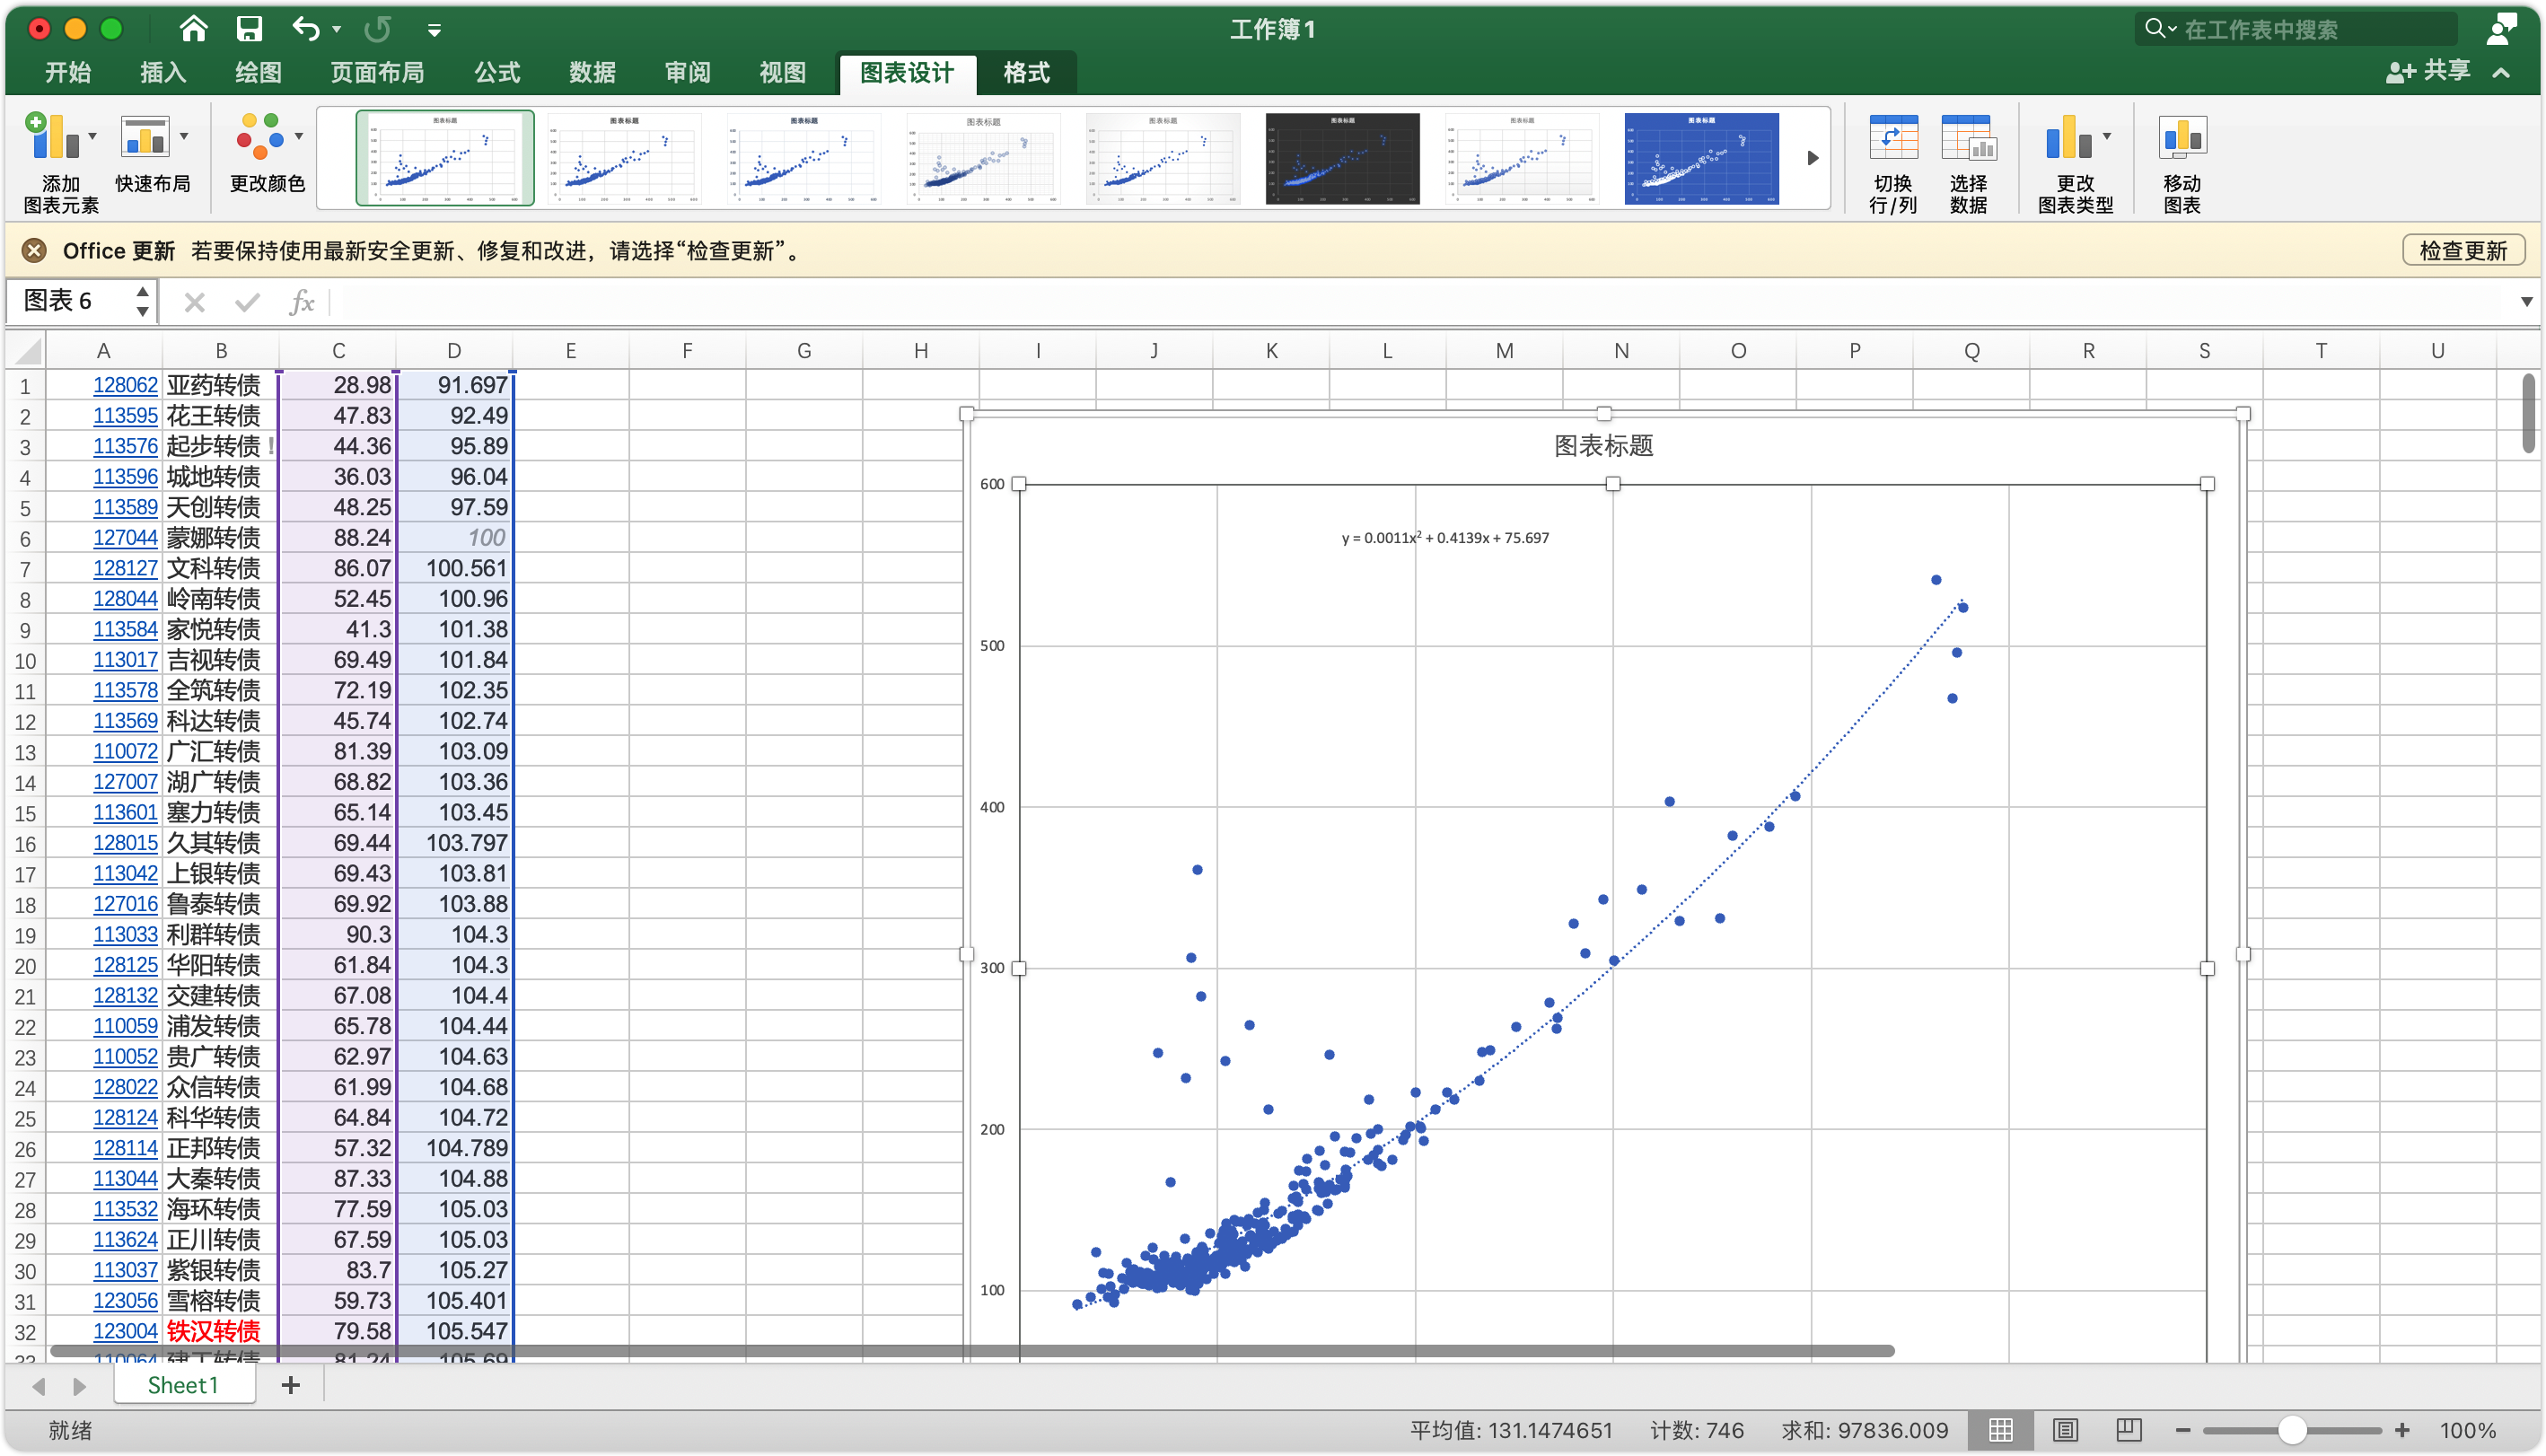Click the insert function fx icon
Screen dimensions: 2546x1456
pos(301,302)
